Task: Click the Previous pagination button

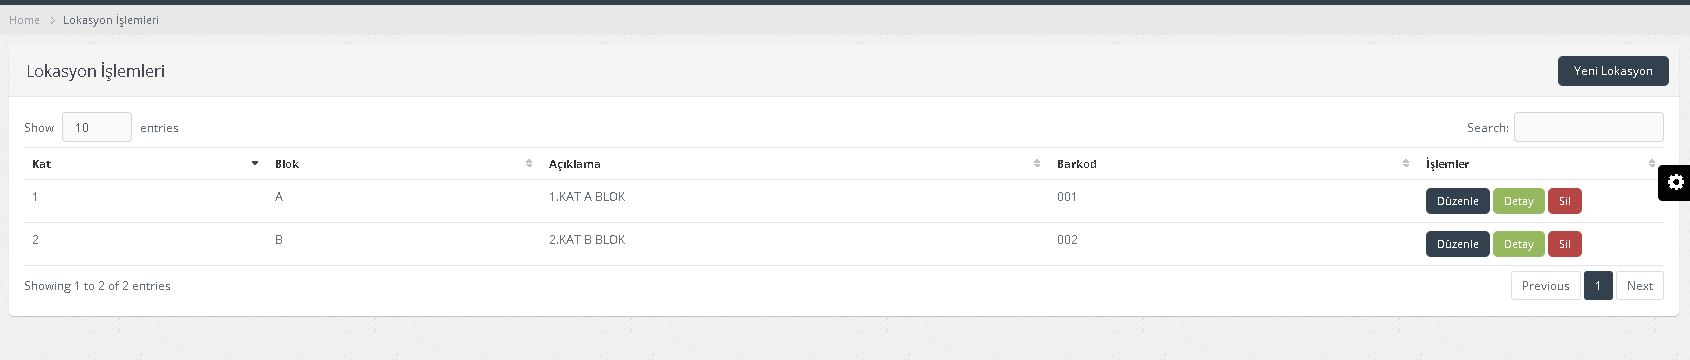Action: pyautogui.click(x=1545, y=286)
